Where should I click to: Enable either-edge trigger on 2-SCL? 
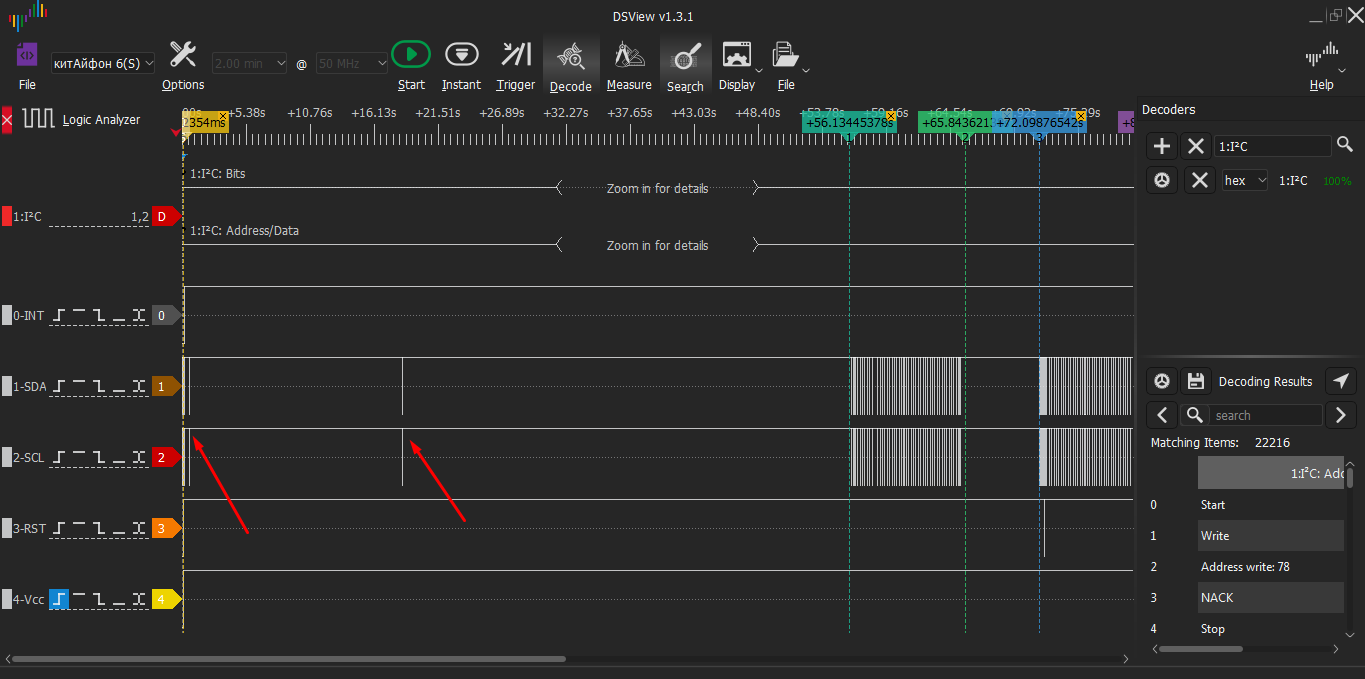click(138, 457)
